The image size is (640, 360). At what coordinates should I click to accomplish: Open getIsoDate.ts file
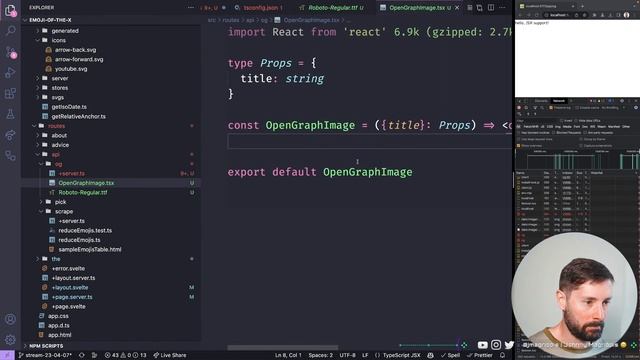[x=69, y=107]
